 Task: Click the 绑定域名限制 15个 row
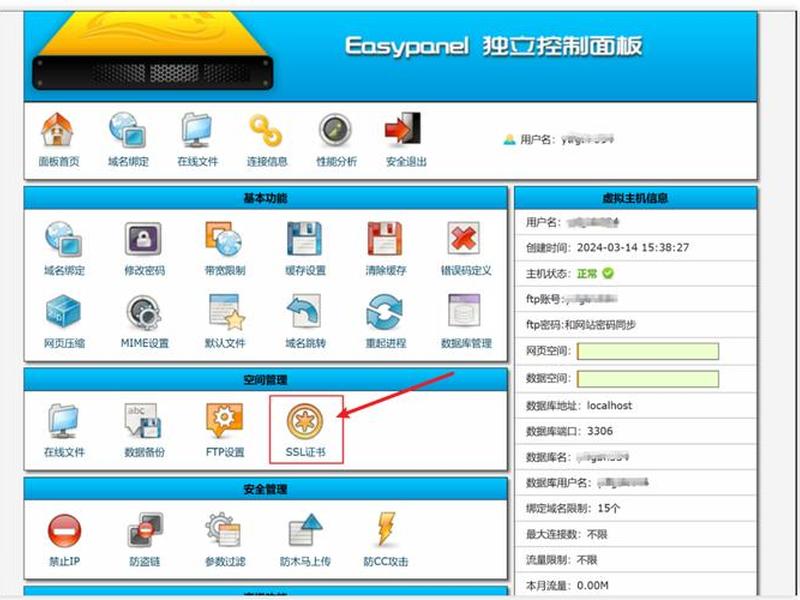[x=636, y=508]
